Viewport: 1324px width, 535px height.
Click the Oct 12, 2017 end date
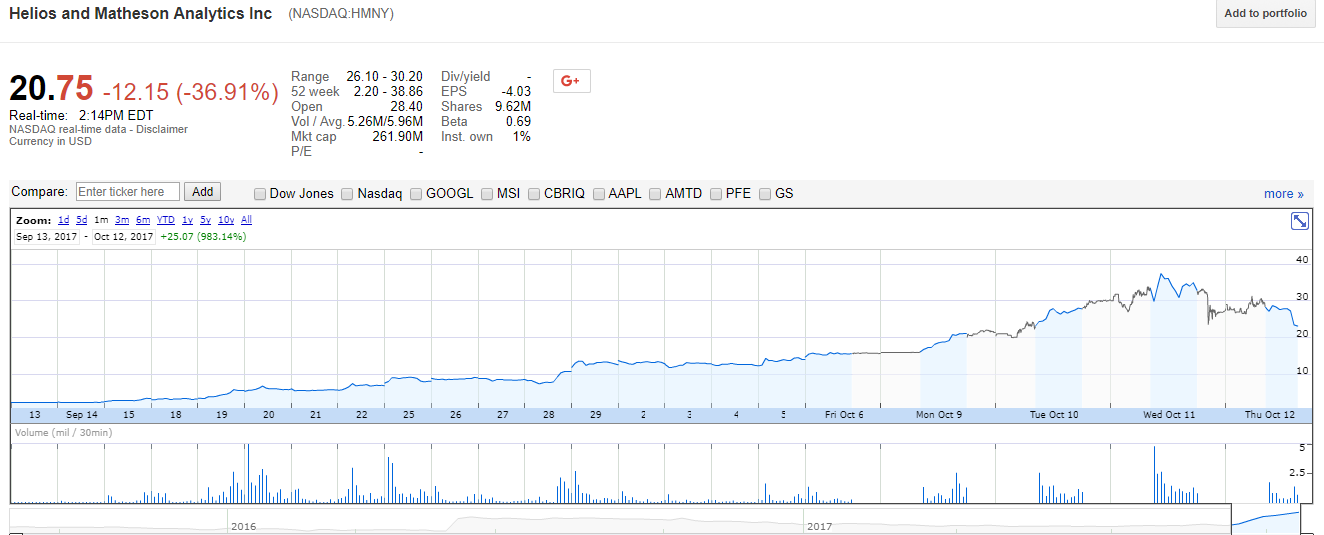coord(123,237)
